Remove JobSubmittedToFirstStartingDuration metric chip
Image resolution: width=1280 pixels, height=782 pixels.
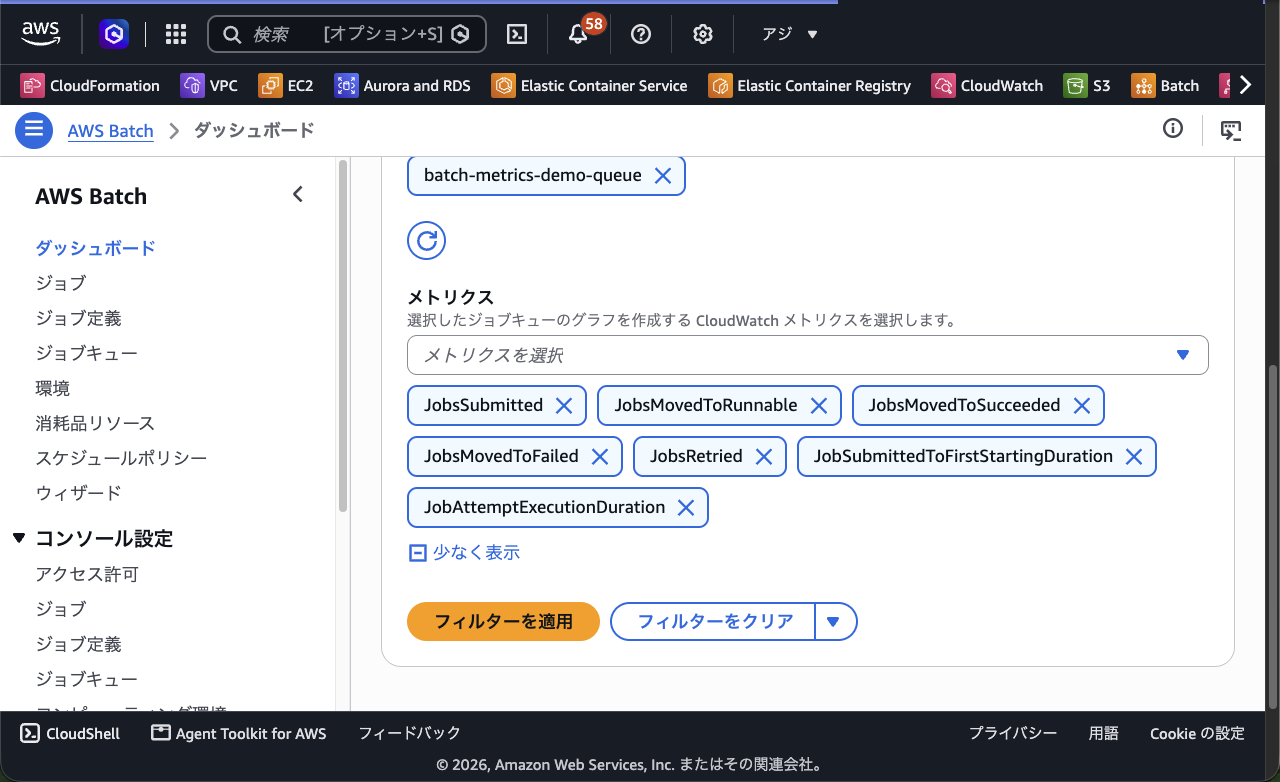(1134, 456)
